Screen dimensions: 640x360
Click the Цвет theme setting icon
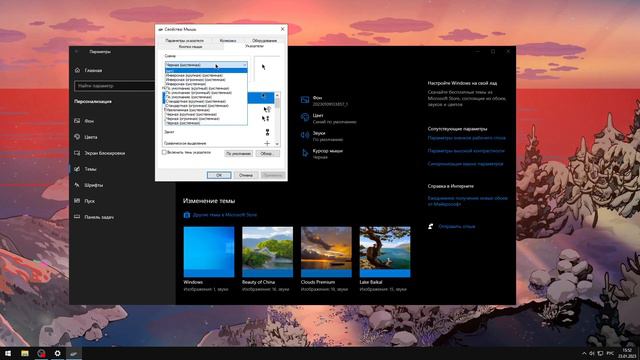304,118
